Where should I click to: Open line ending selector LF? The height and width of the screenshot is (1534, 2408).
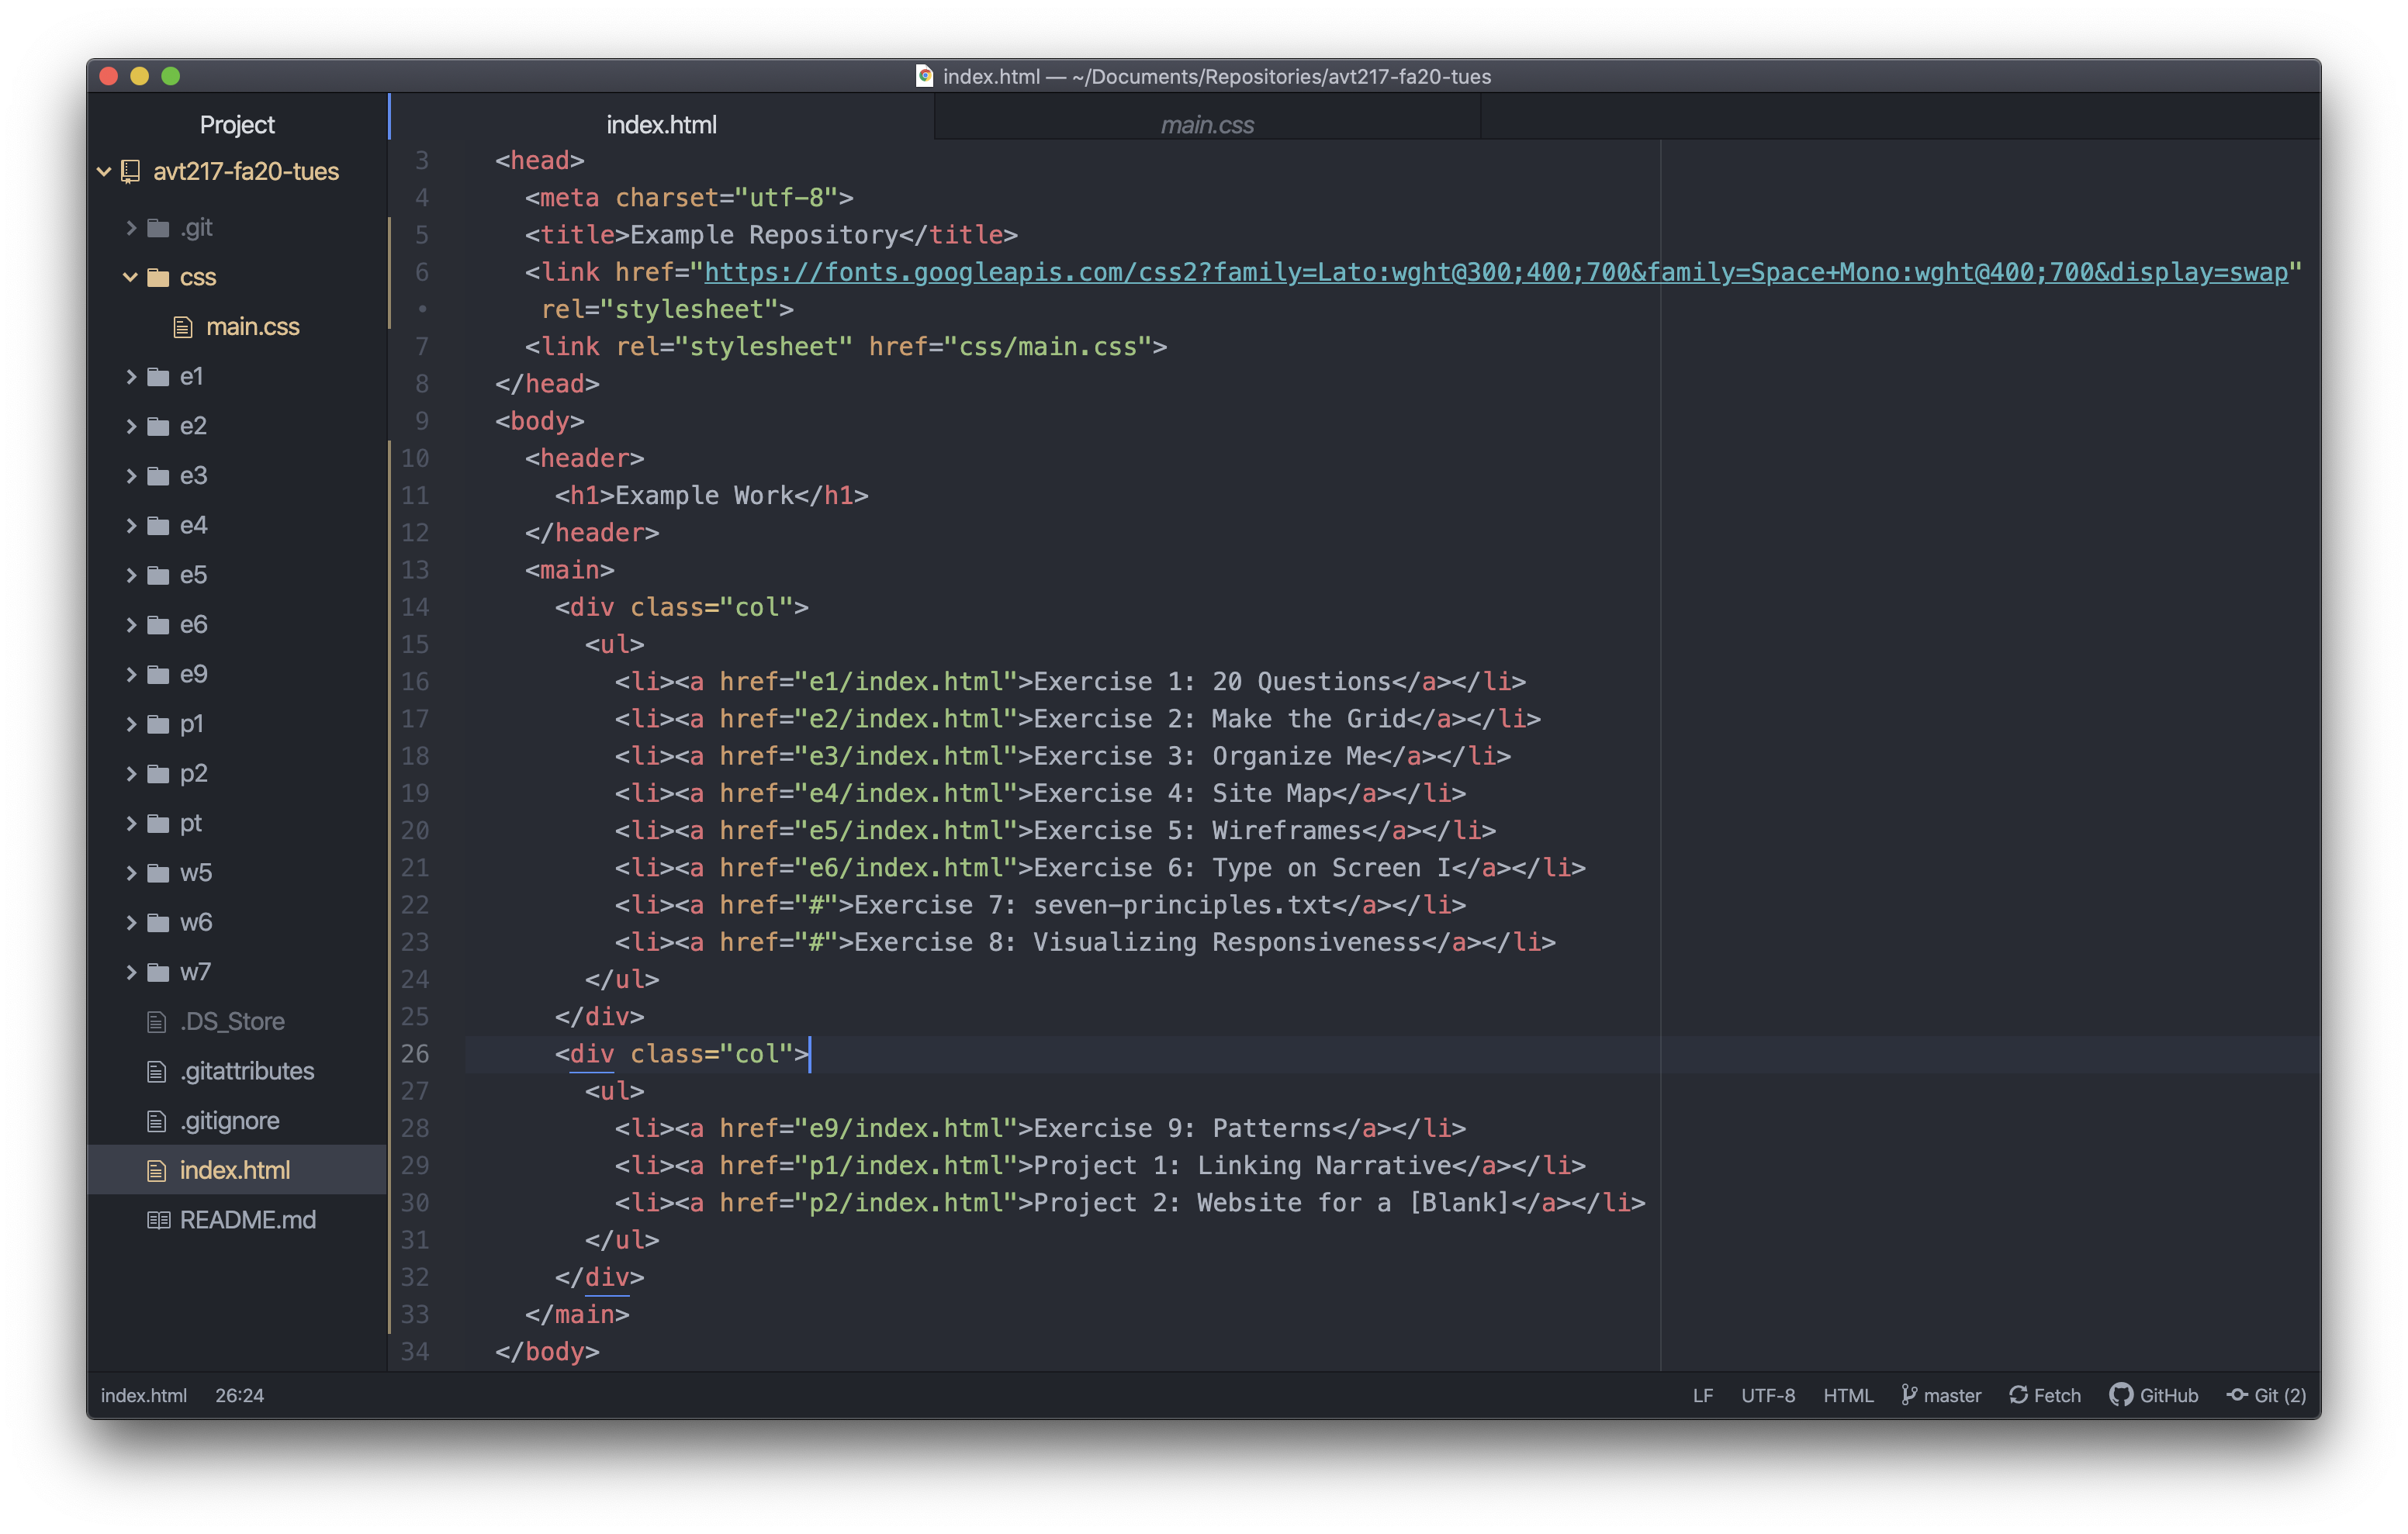(1703, 1395)
